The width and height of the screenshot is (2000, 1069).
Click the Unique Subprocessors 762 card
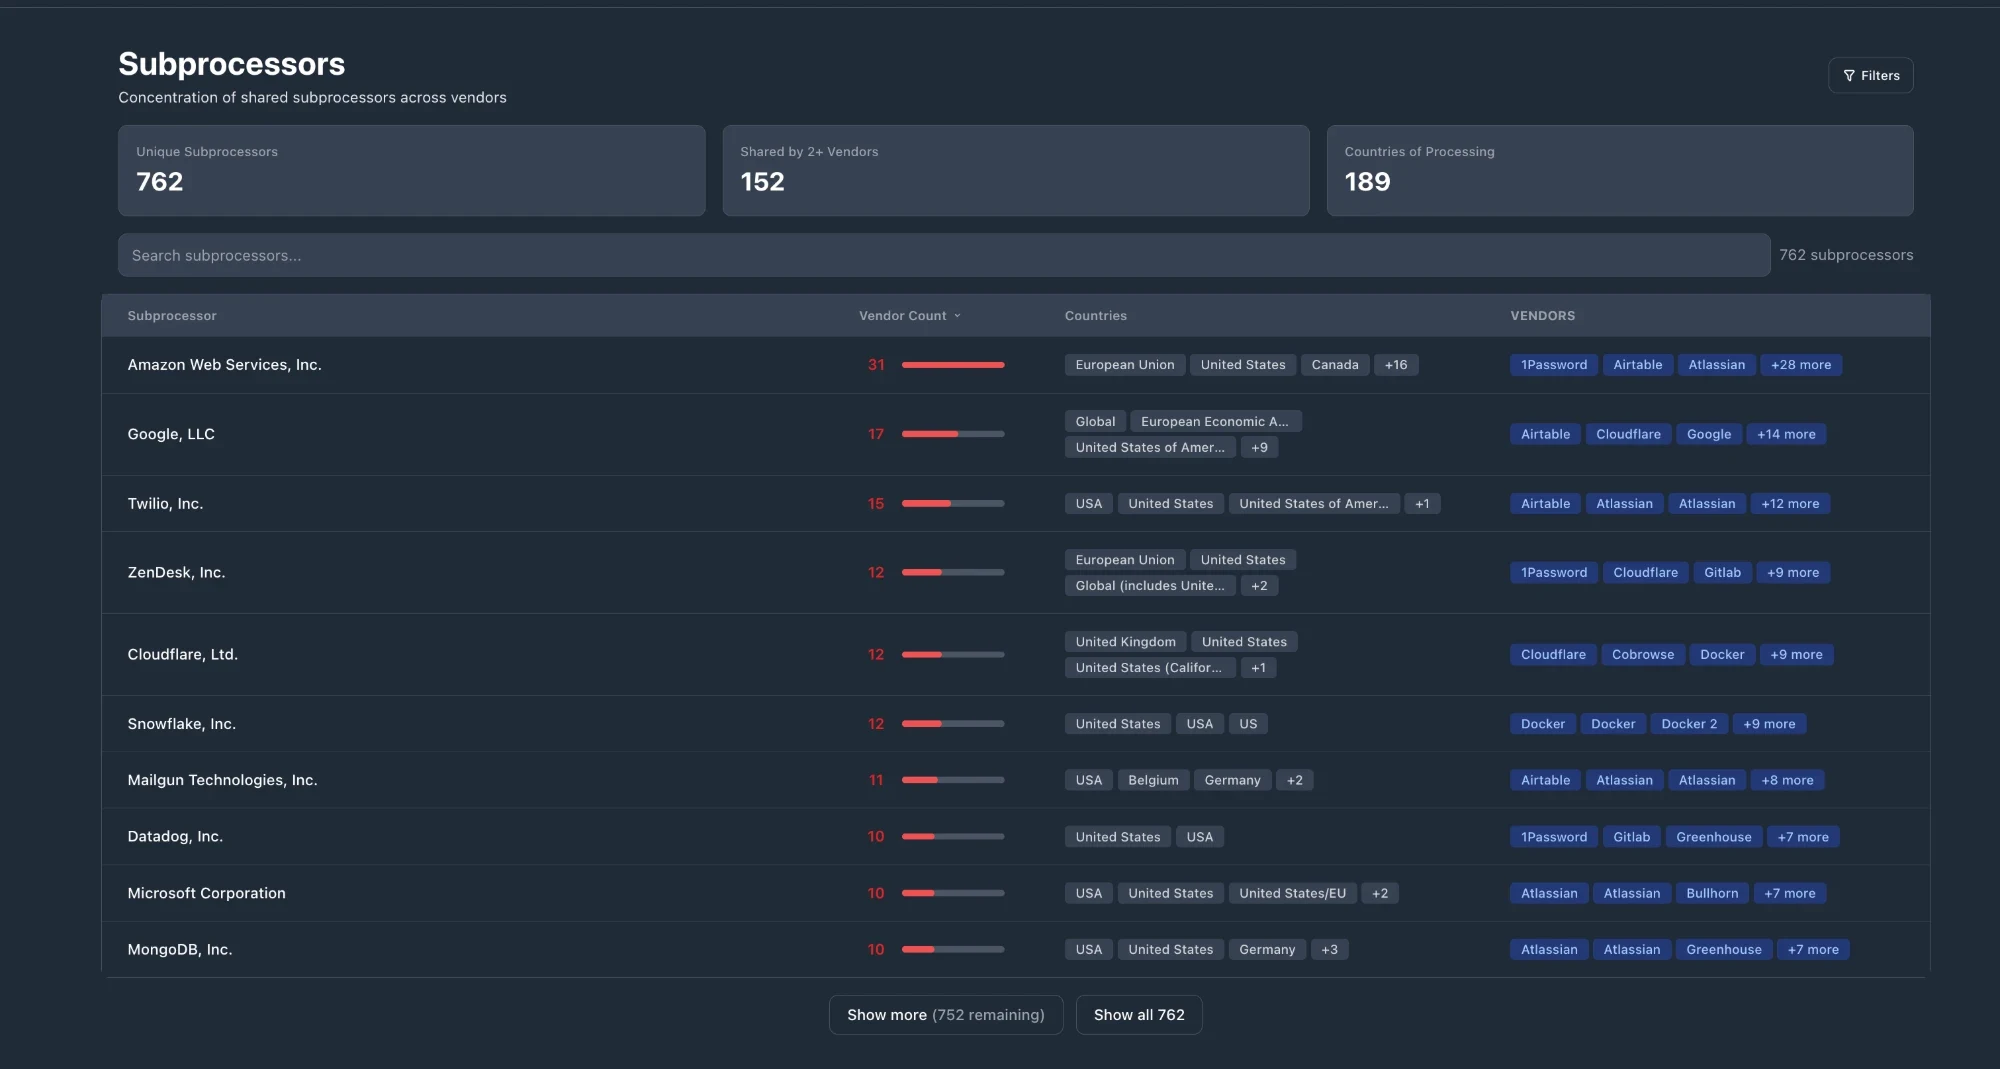tap(411, 170)
